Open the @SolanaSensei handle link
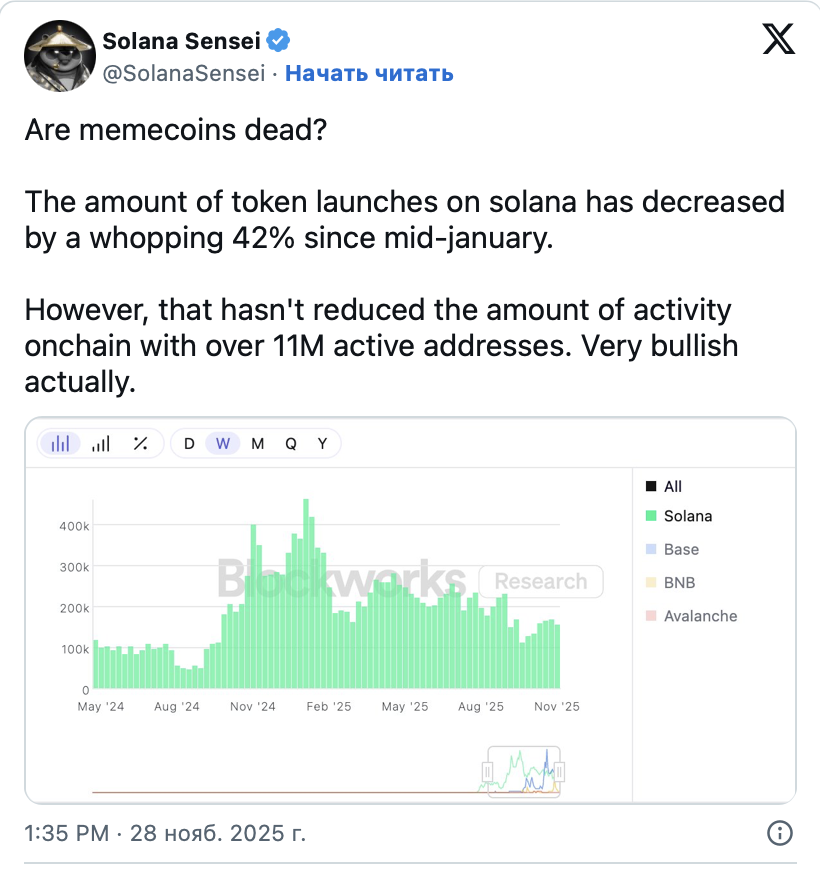The height and width of the screenshot is (872, 820). [184, 73]
